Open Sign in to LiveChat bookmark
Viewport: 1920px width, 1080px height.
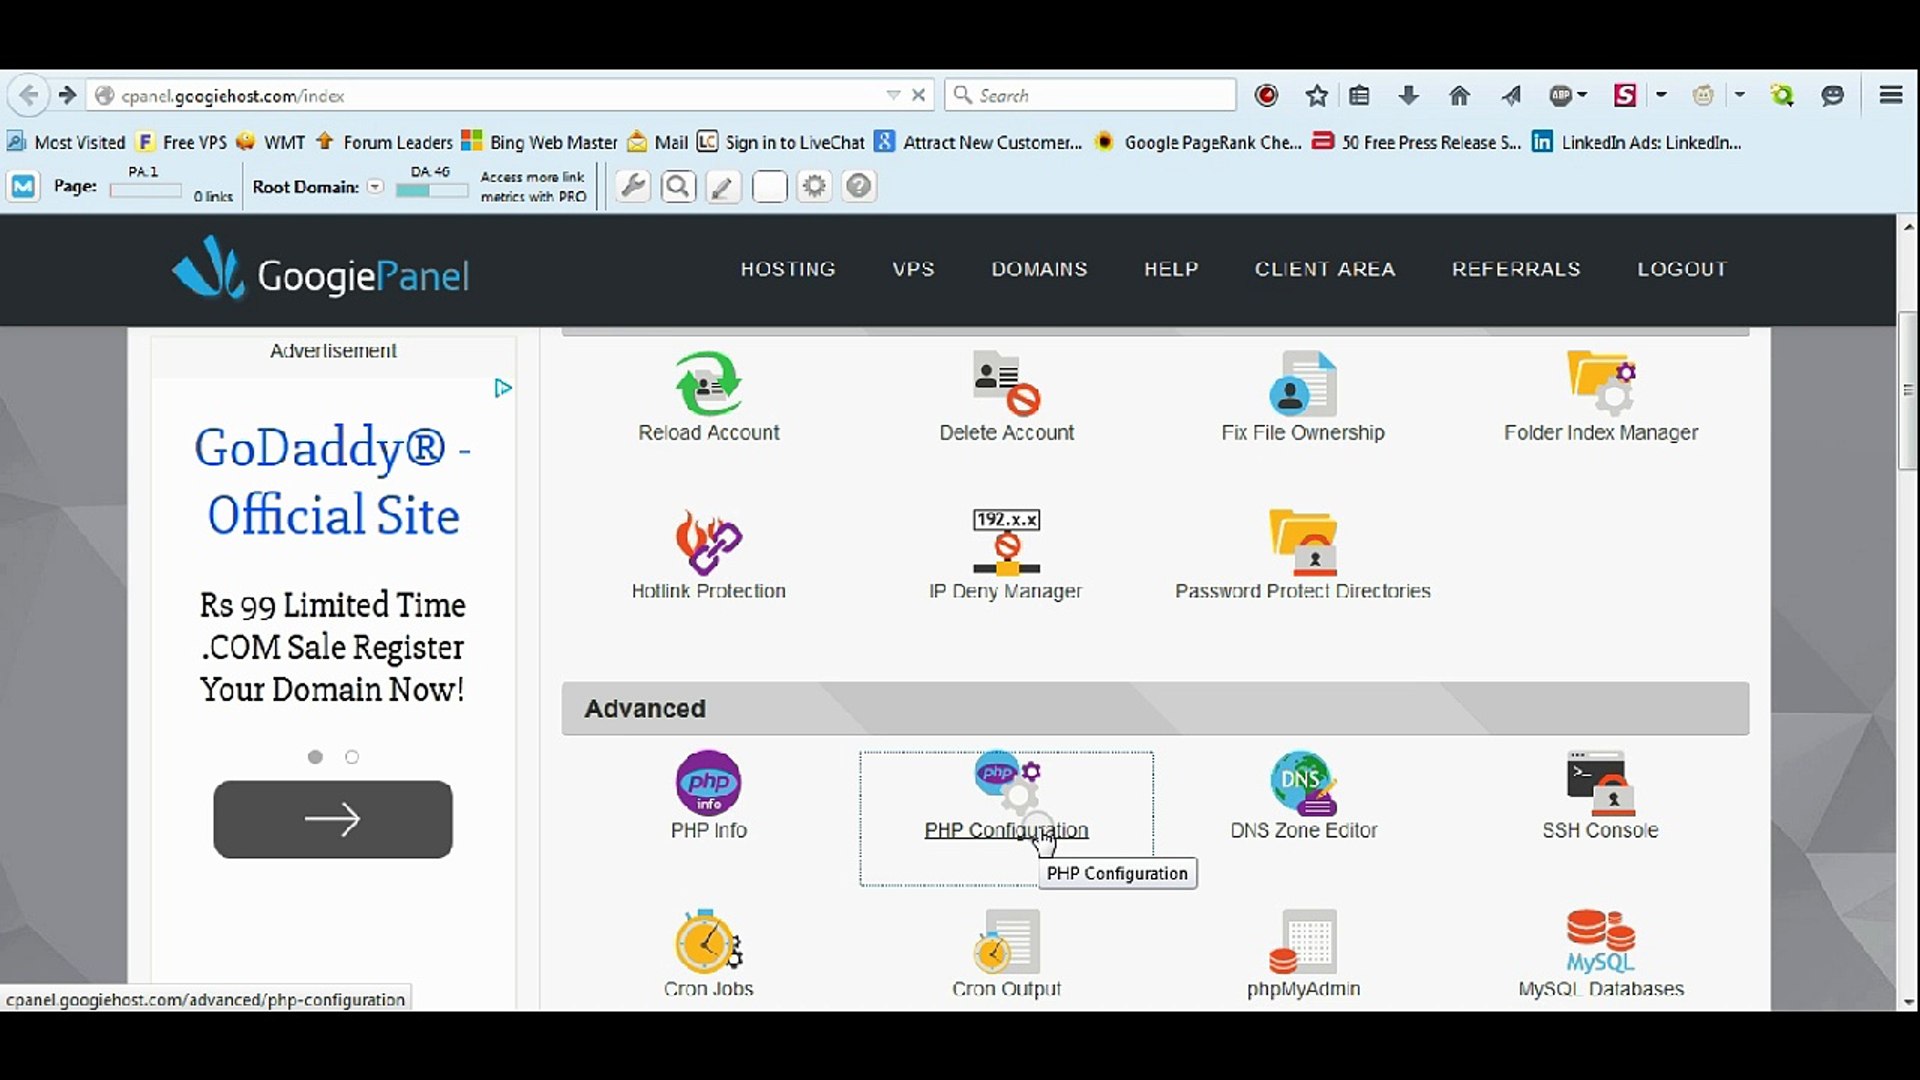click(781, 142)
